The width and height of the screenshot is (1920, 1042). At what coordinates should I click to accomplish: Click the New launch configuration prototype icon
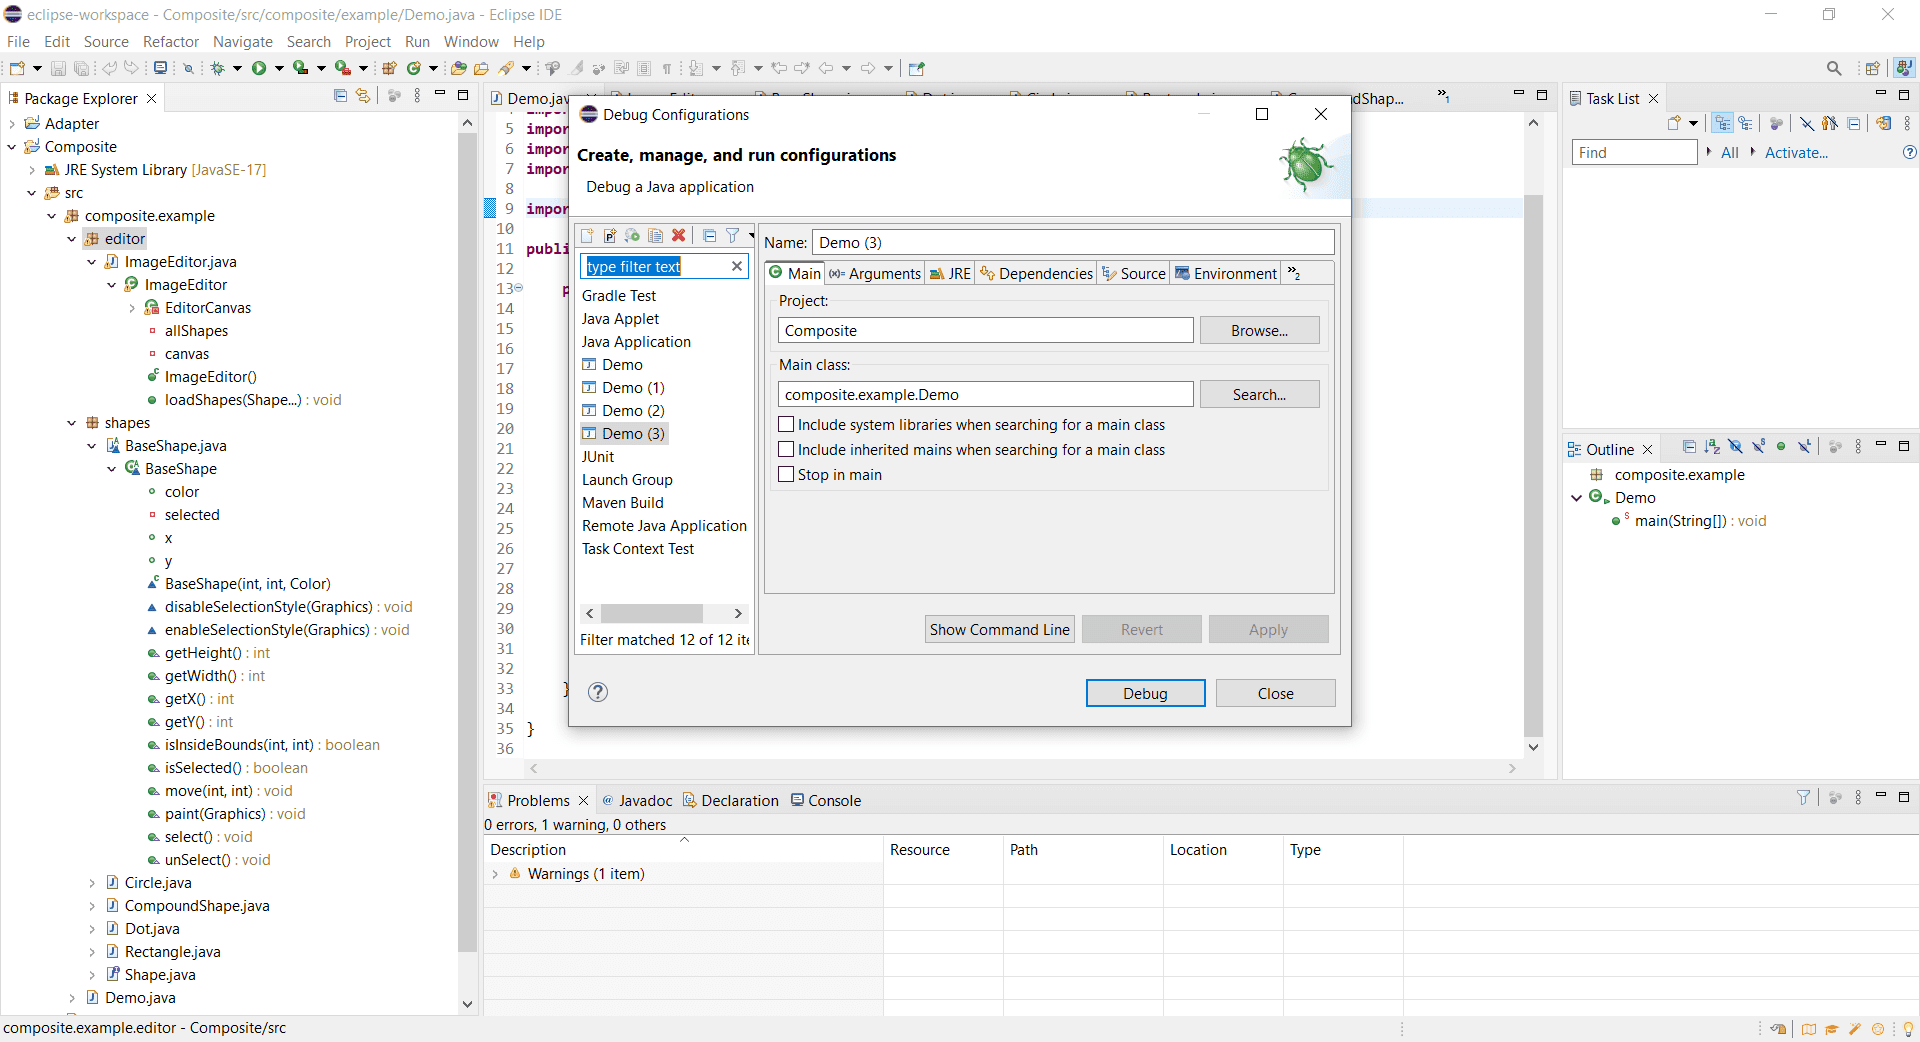(x=610, y=236)
